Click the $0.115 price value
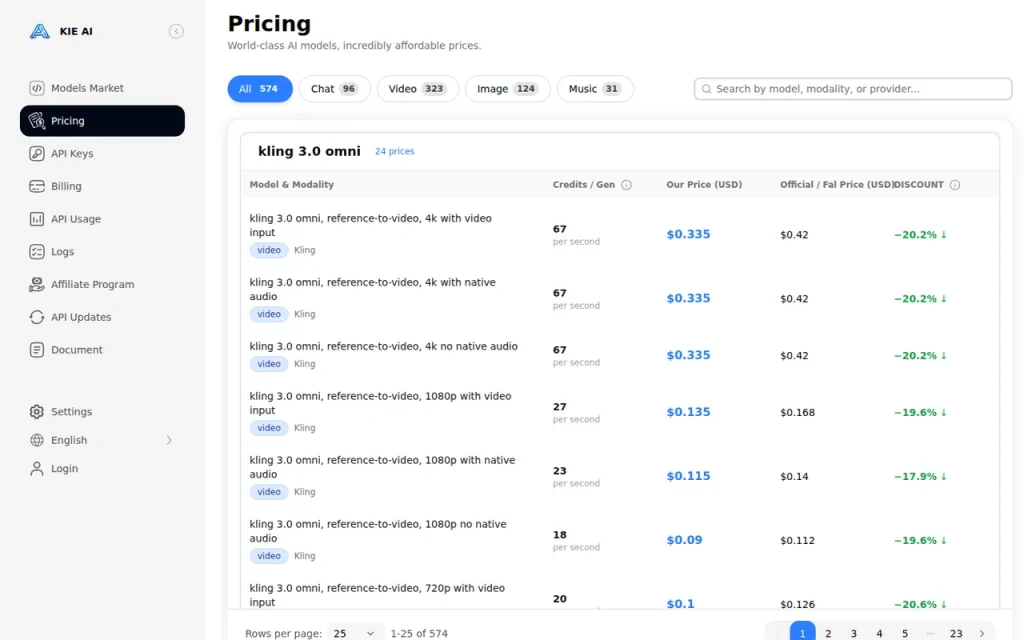1024x640 pixels. [688, 476]
